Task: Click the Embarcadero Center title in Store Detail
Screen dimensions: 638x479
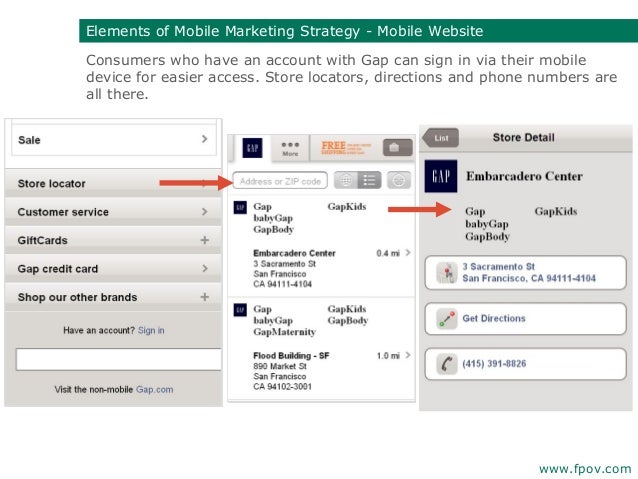Action: click(x=524, y=176)
